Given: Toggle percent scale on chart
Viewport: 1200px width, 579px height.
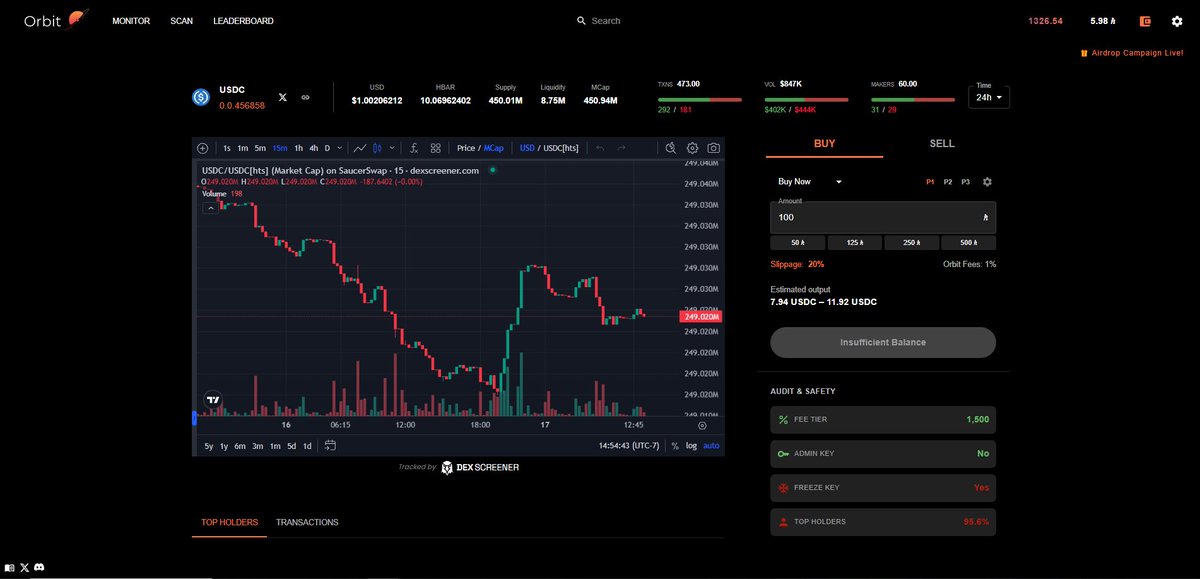Looking at the screenshot, I should [675, 446].
